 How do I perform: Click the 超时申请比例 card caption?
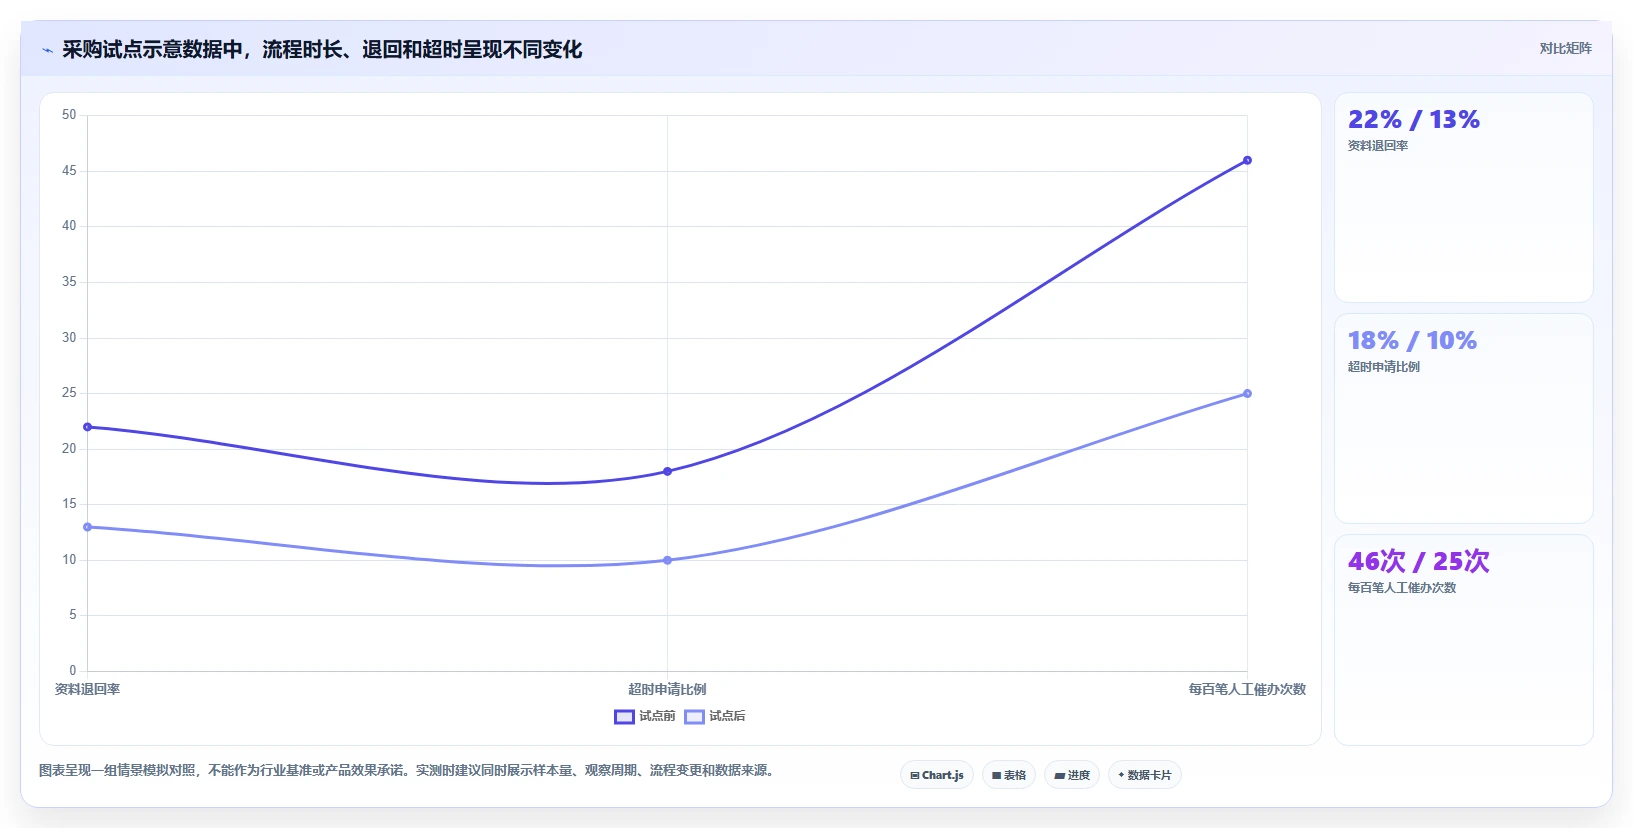tap(1383, 367)
